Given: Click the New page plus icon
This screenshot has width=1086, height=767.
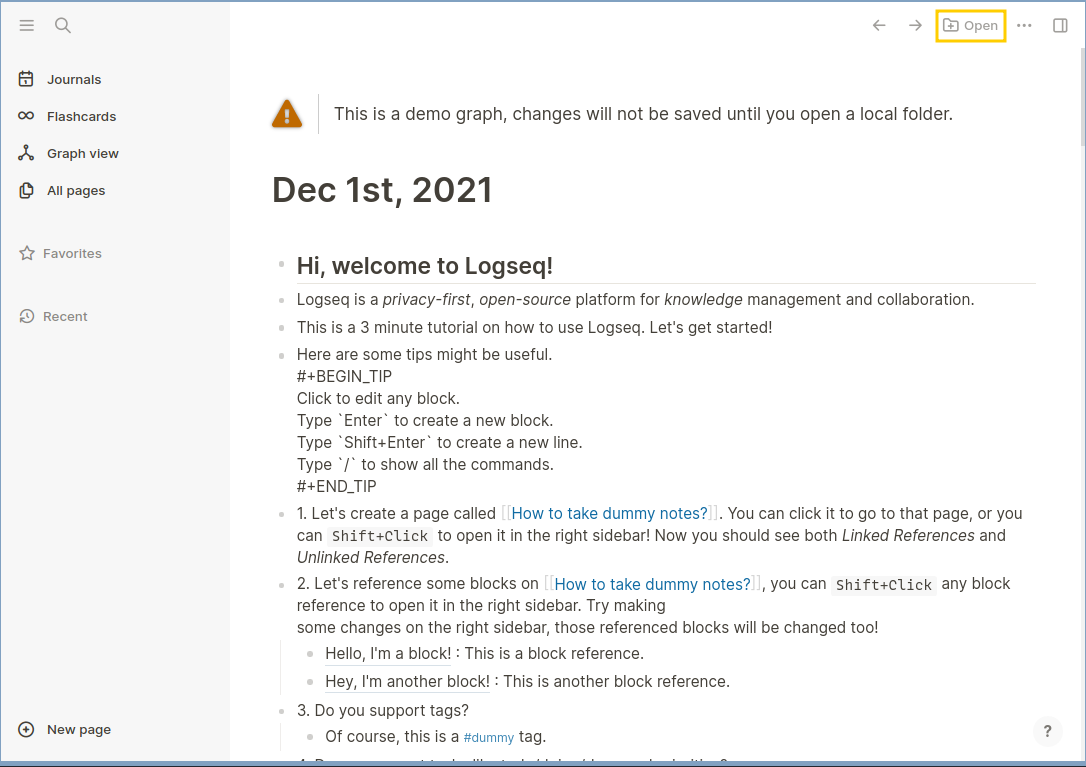Looking at the screenshot, I should tap(26, 730).
